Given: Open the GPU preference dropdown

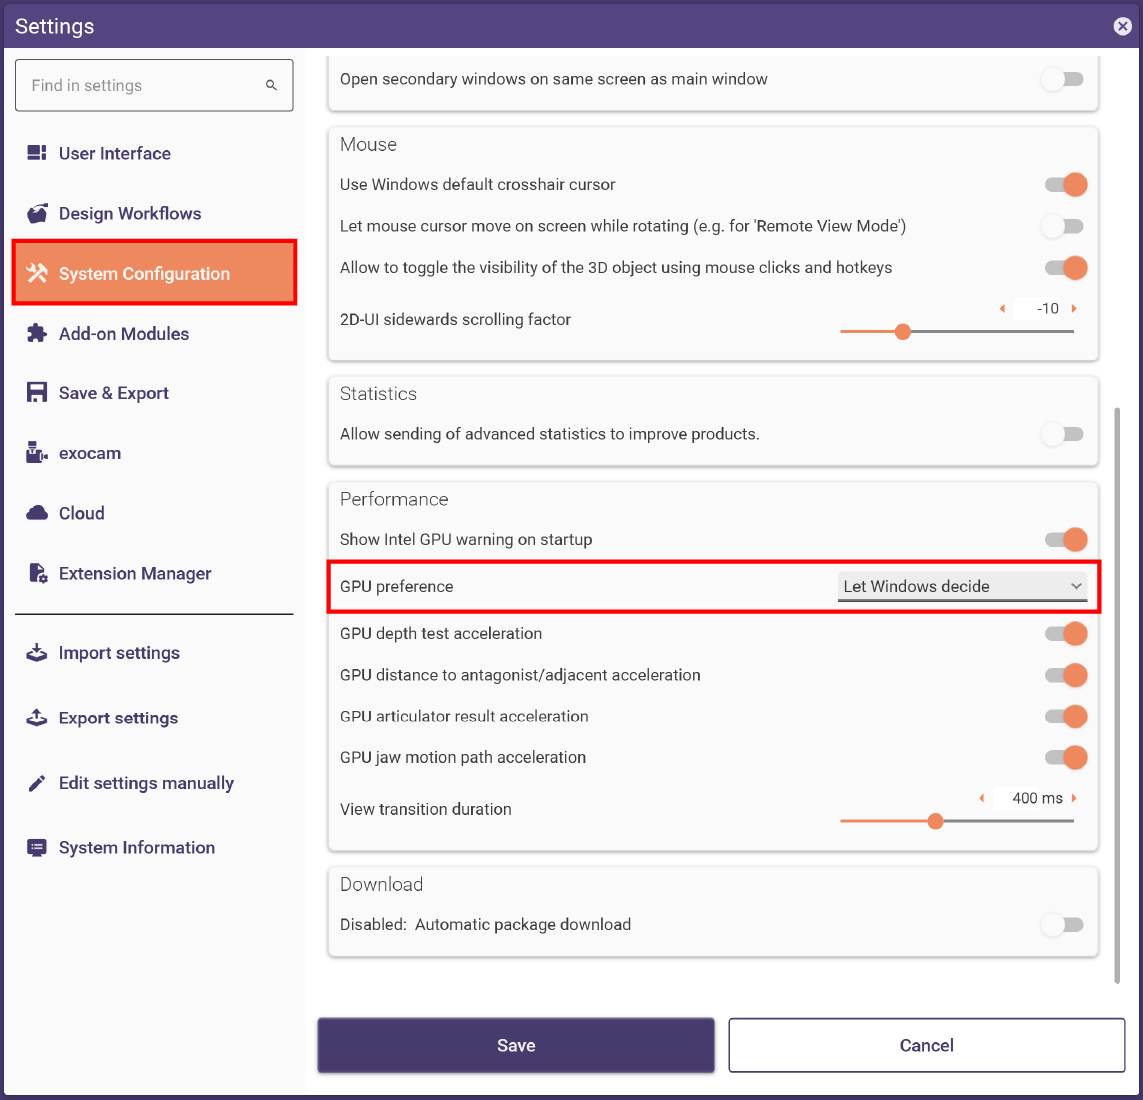Looking at the screenshot, I should pos(962,587).
